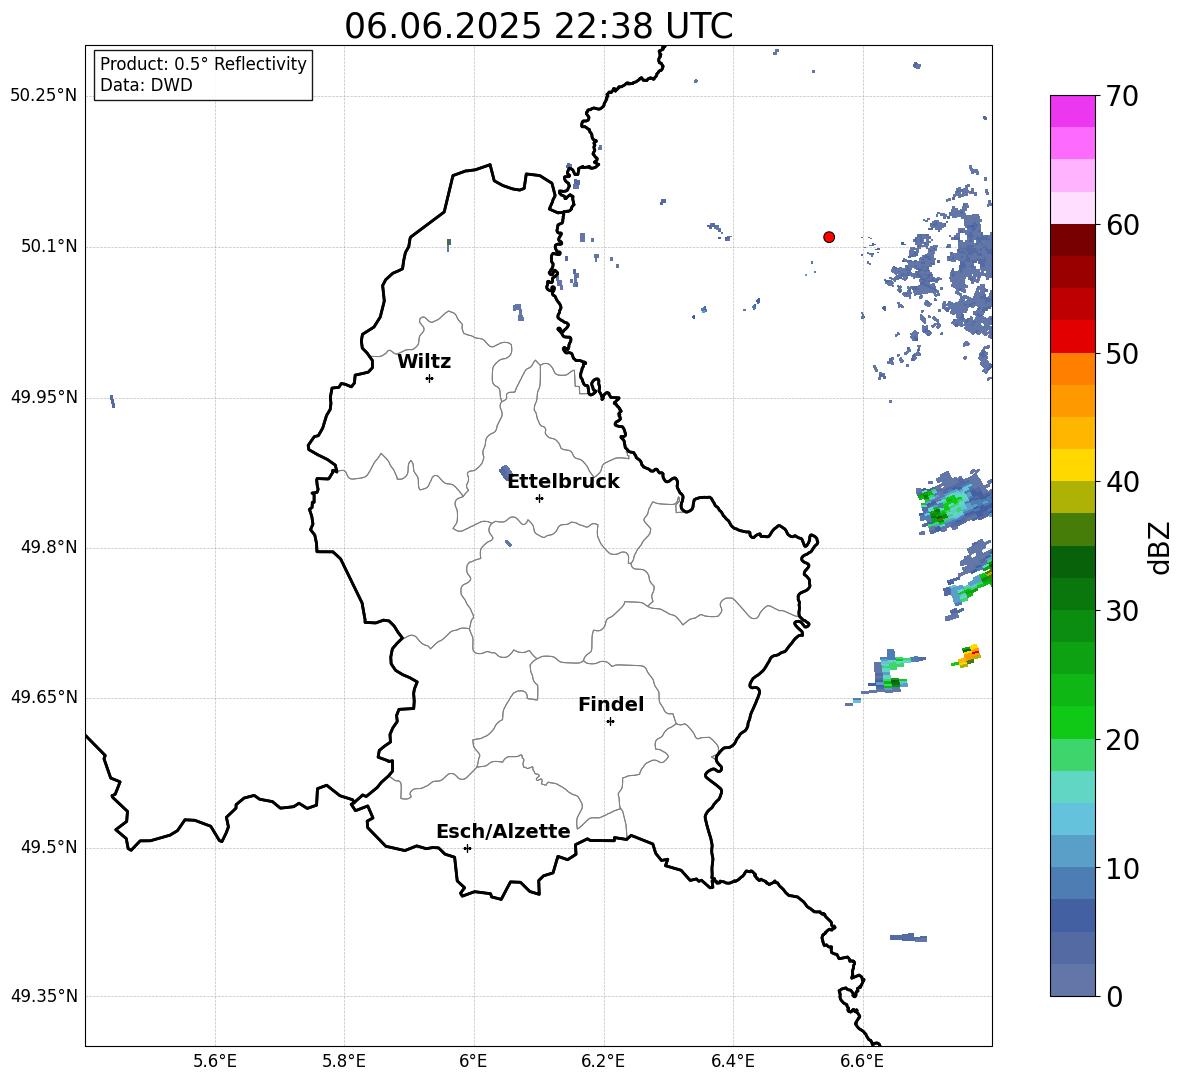Click the 50.1°N latitude label
The image size is (1184, 1081).
click(49, 247)
